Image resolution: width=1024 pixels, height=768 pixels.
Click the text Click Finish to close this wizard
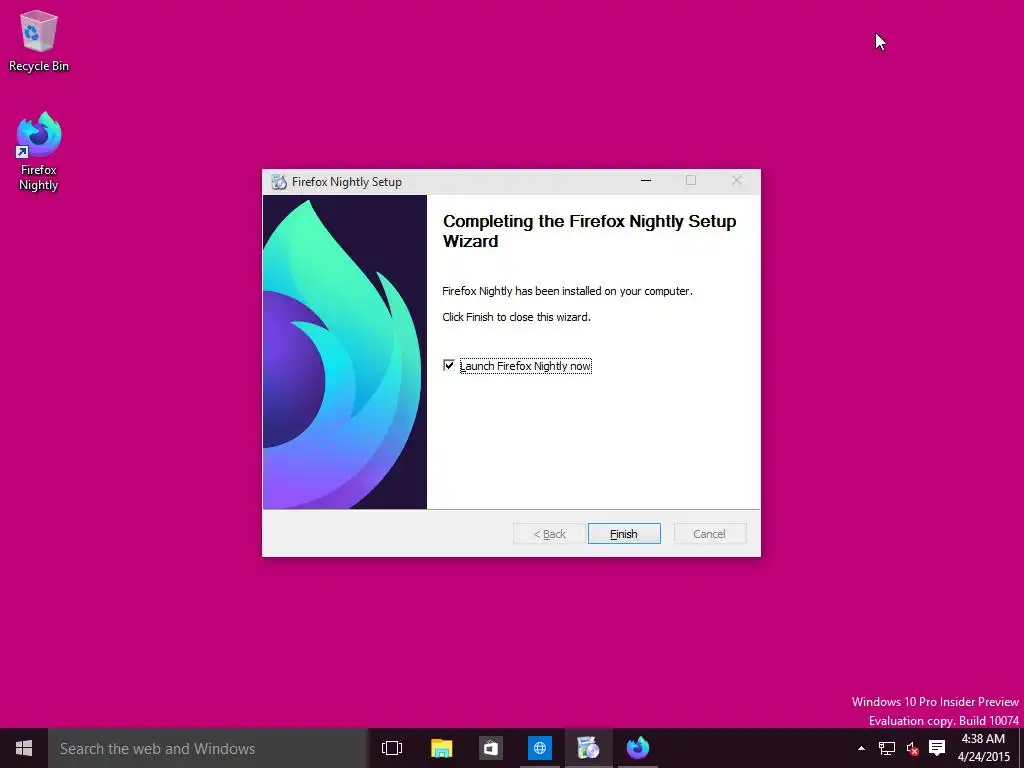517,317
